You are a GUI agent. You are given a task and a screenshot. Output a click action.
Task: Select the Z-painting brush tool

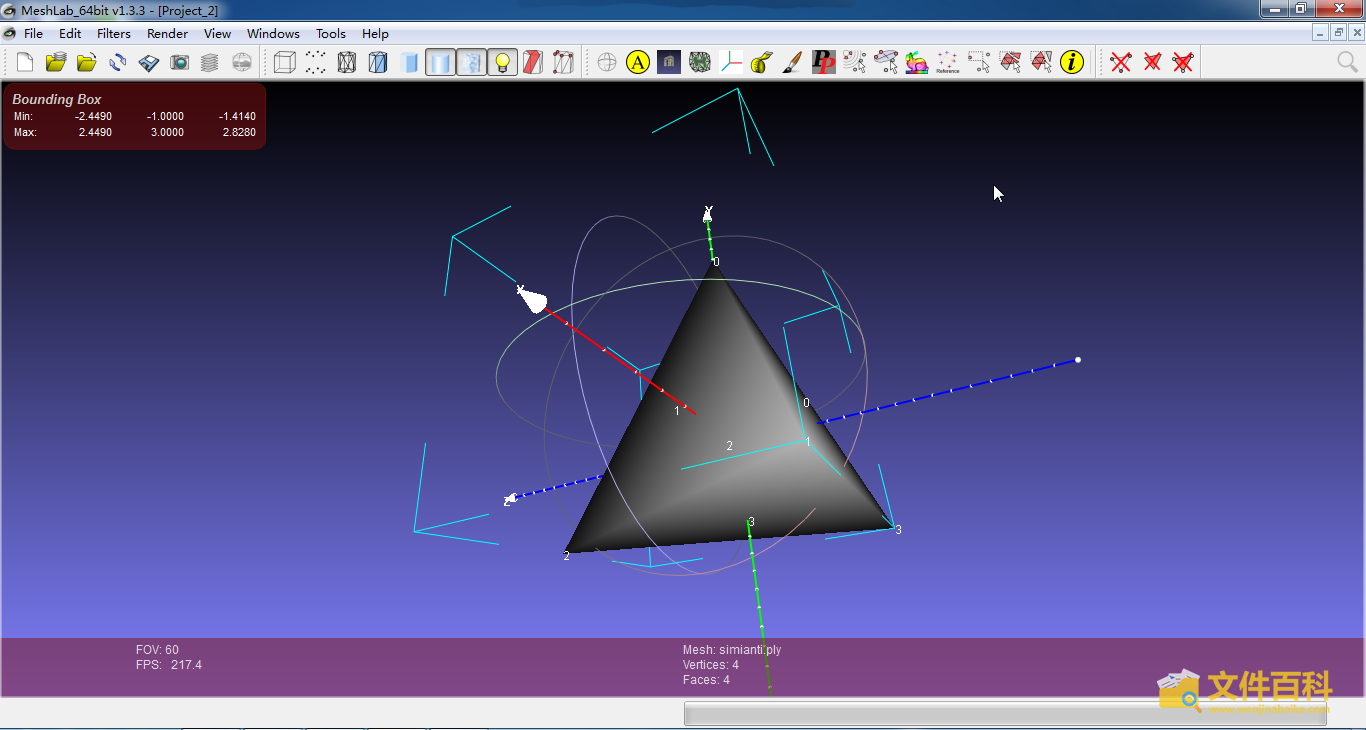tap(792, 63)
